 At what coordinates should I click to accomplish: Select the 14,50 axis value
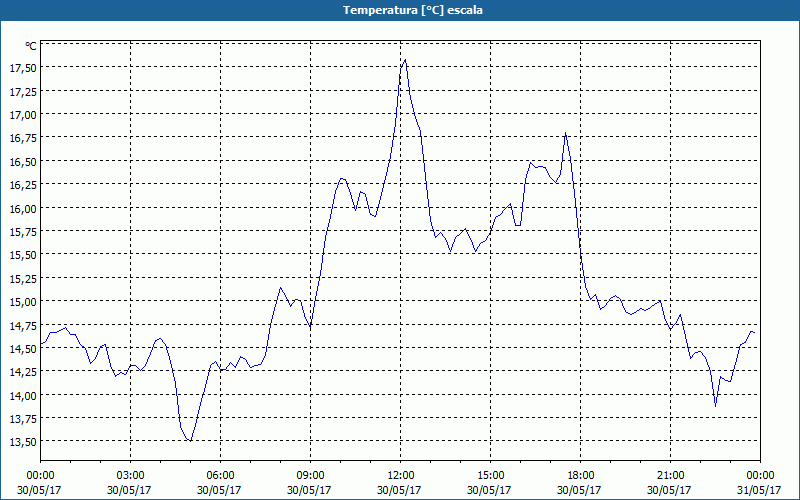click(23, 348)
